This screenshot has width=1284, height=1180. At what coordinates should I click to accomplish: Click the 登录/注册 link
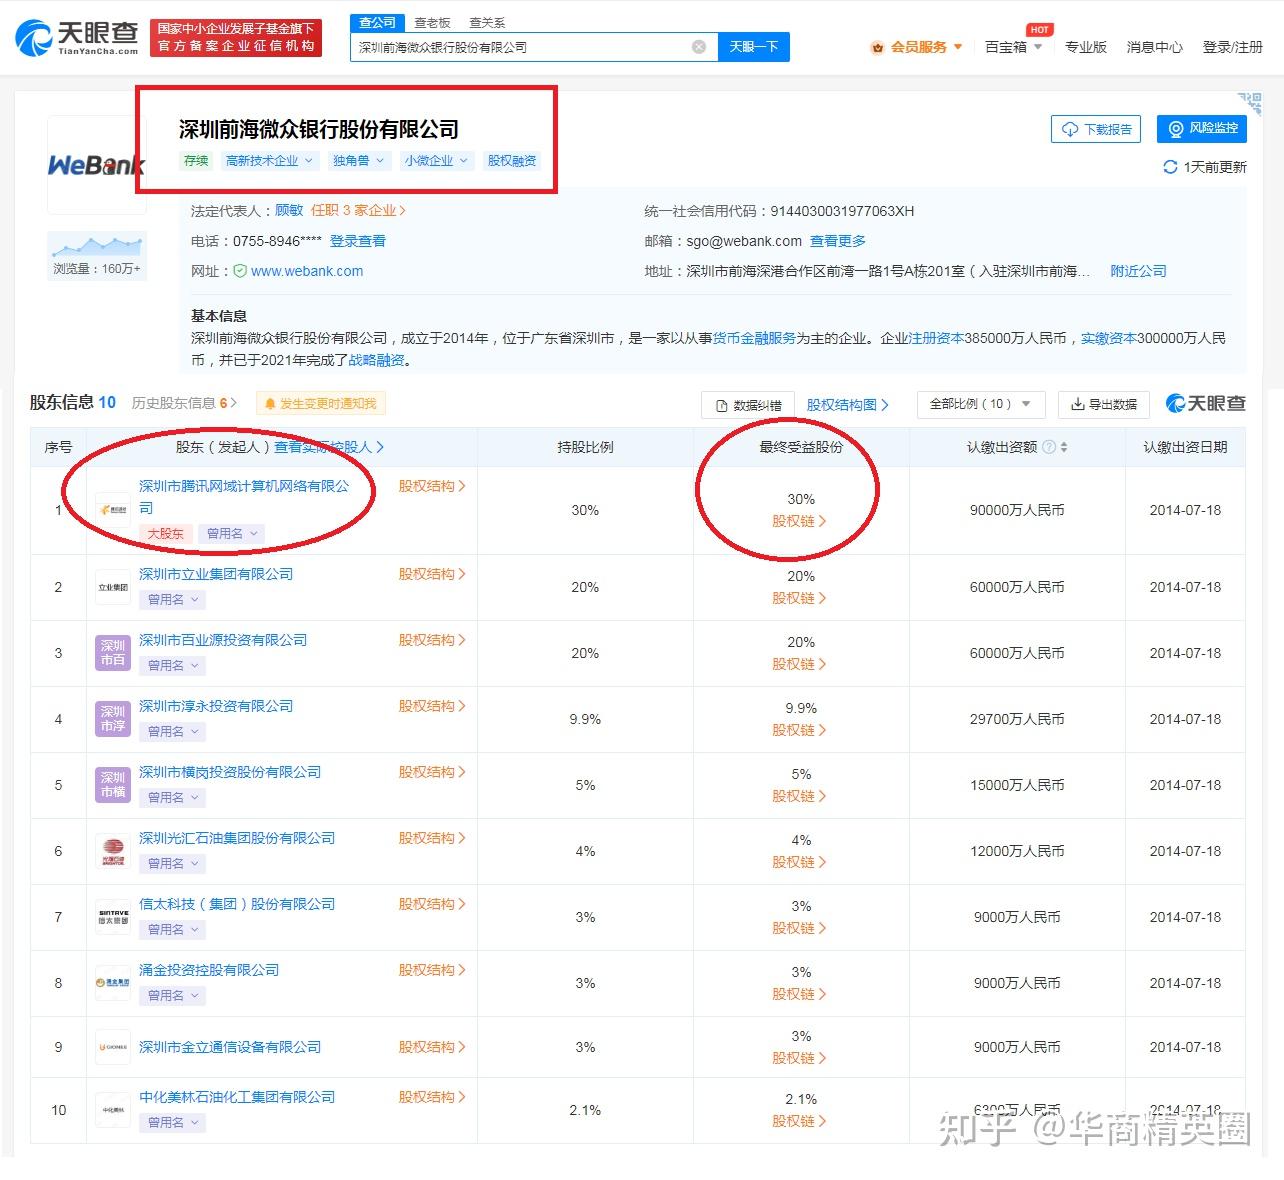click(1232, 47)
